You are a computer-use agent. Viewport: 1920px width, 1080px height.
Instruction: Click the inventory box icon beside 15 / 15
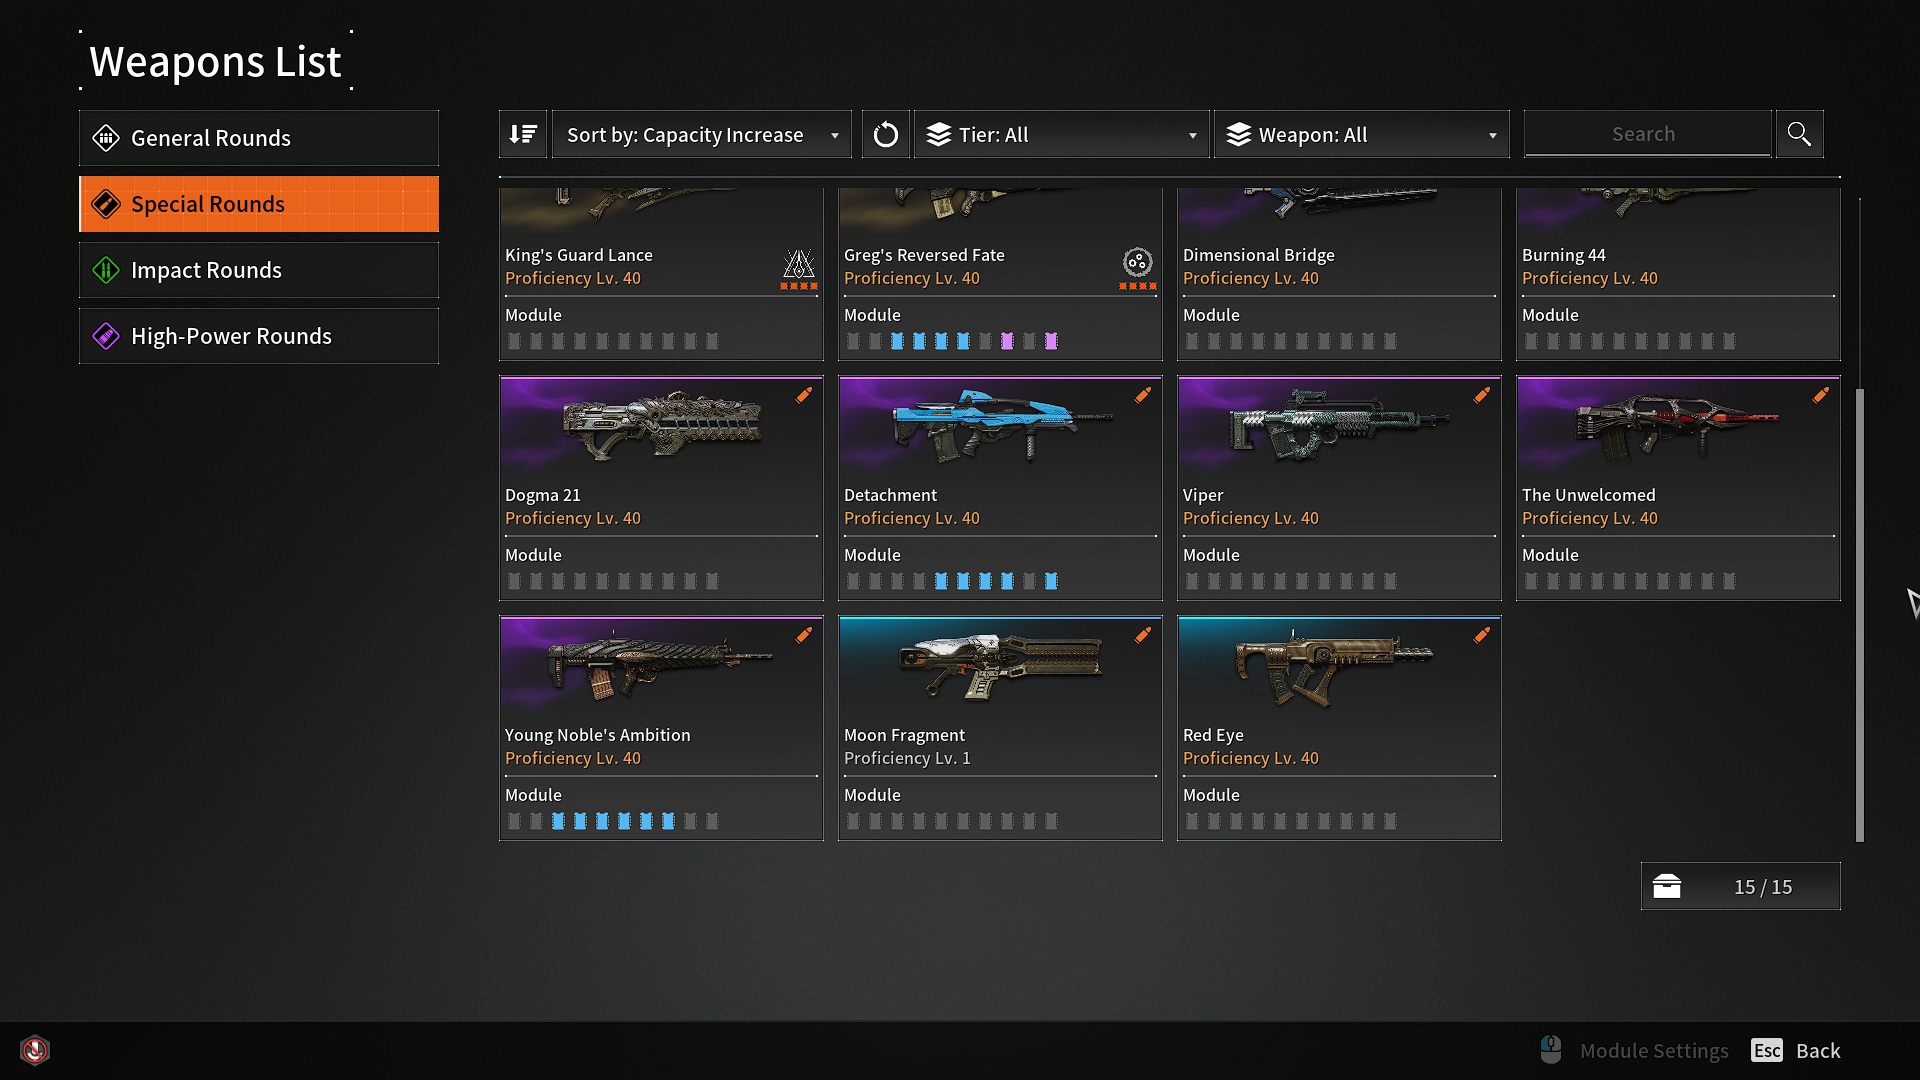coord(1667,887)
